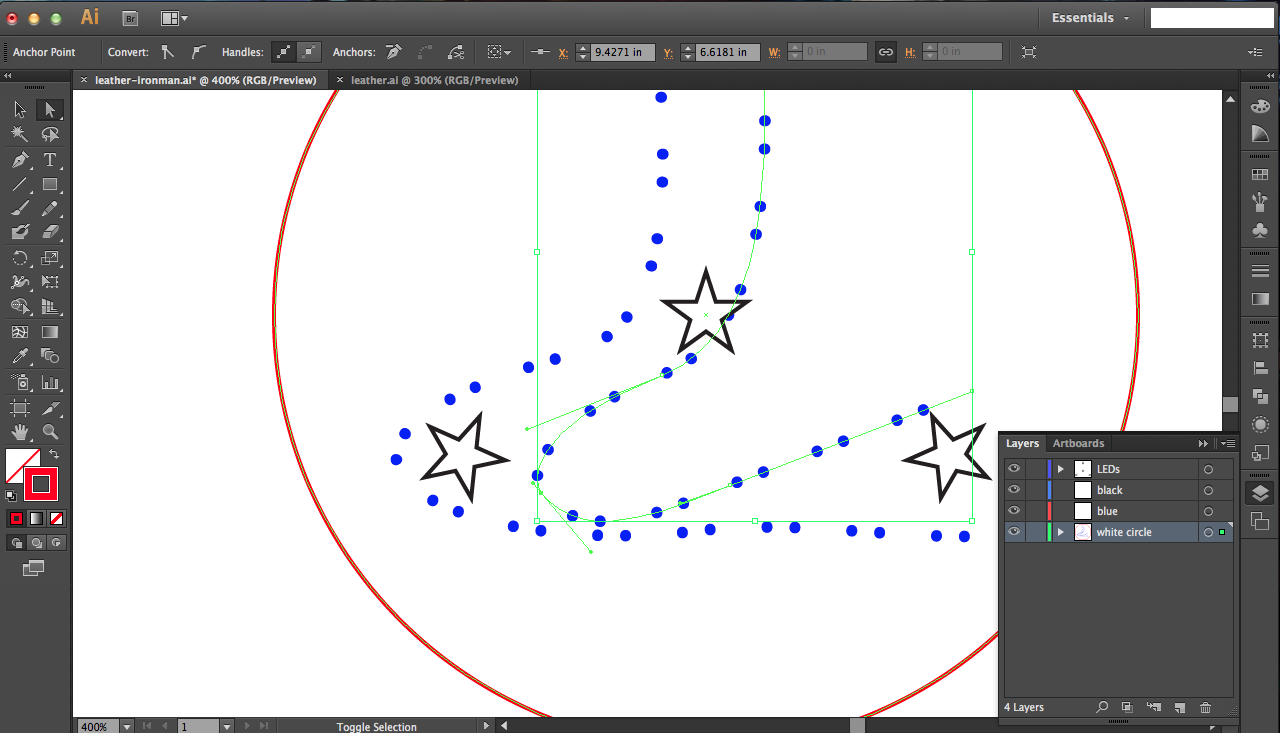Click the Fill color box
Screen dimensions: 1280x733
coord(22,466)
